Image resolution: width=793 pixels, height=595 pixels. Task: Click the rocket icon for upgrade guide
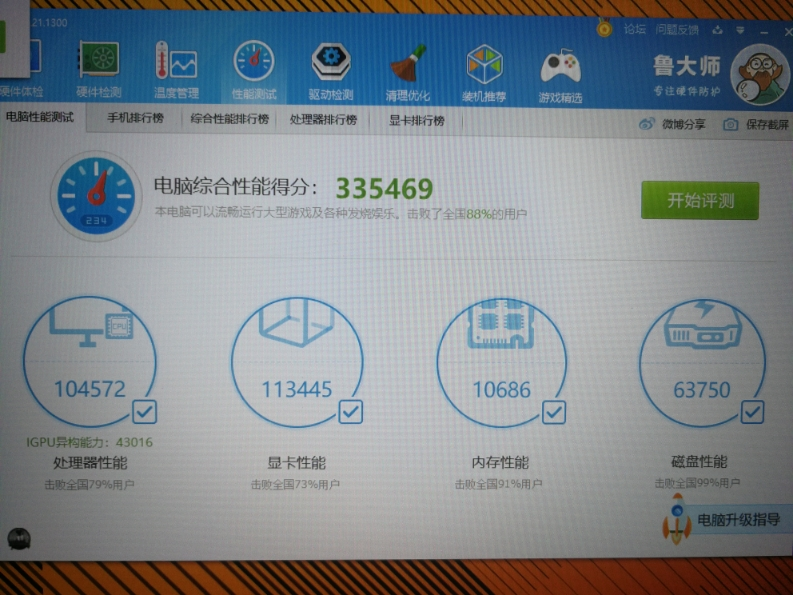pyautogui.click(x=677, y=518)
